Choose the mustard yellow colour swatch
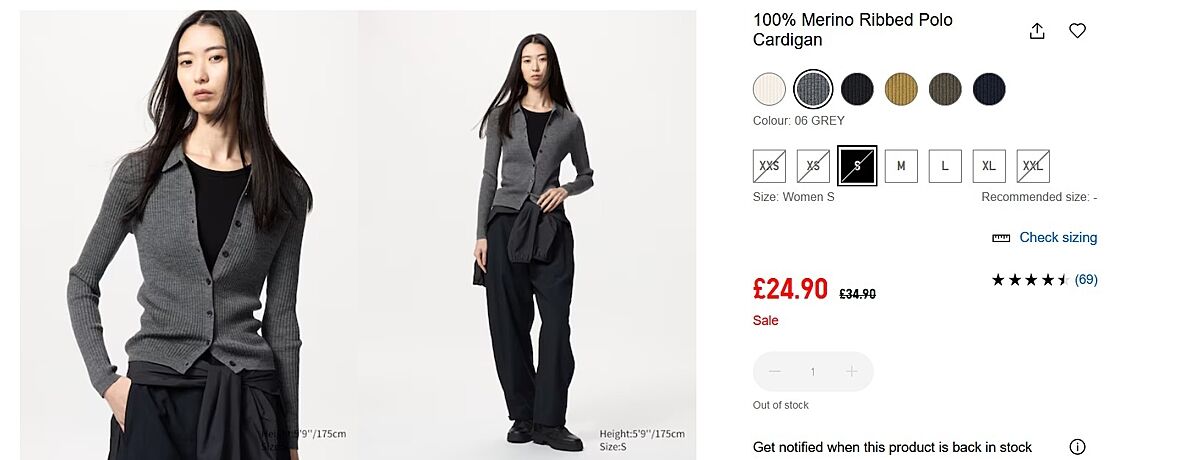 click(901, 89)
